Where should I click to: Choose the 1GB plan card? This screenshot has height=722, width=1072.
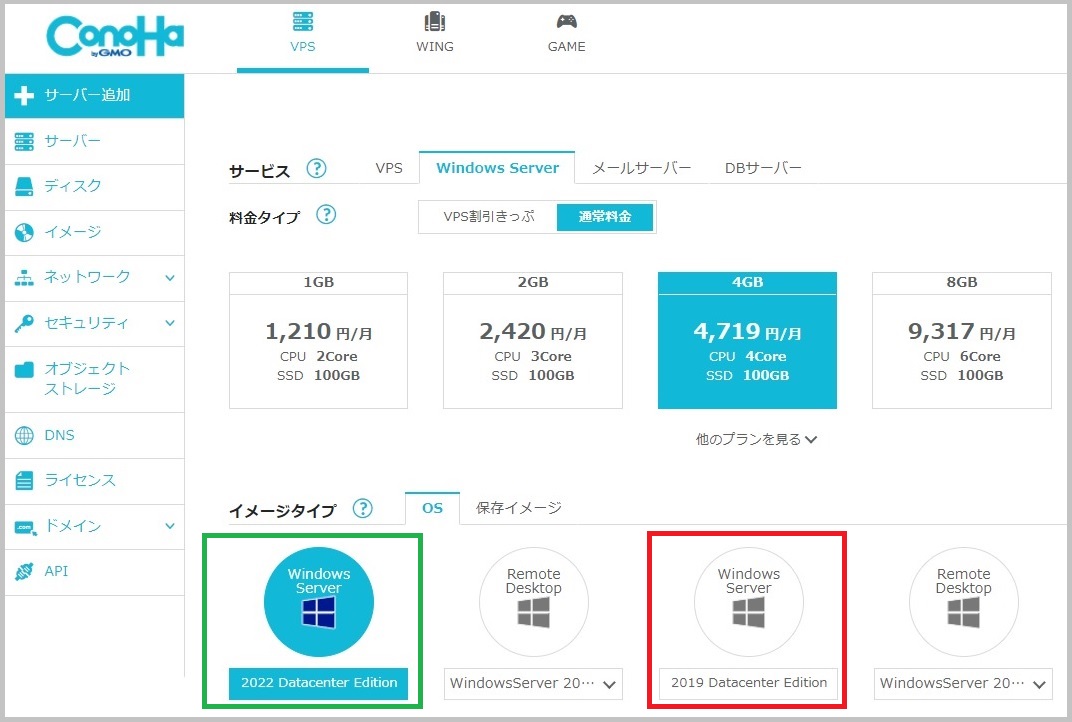(319, 340)
